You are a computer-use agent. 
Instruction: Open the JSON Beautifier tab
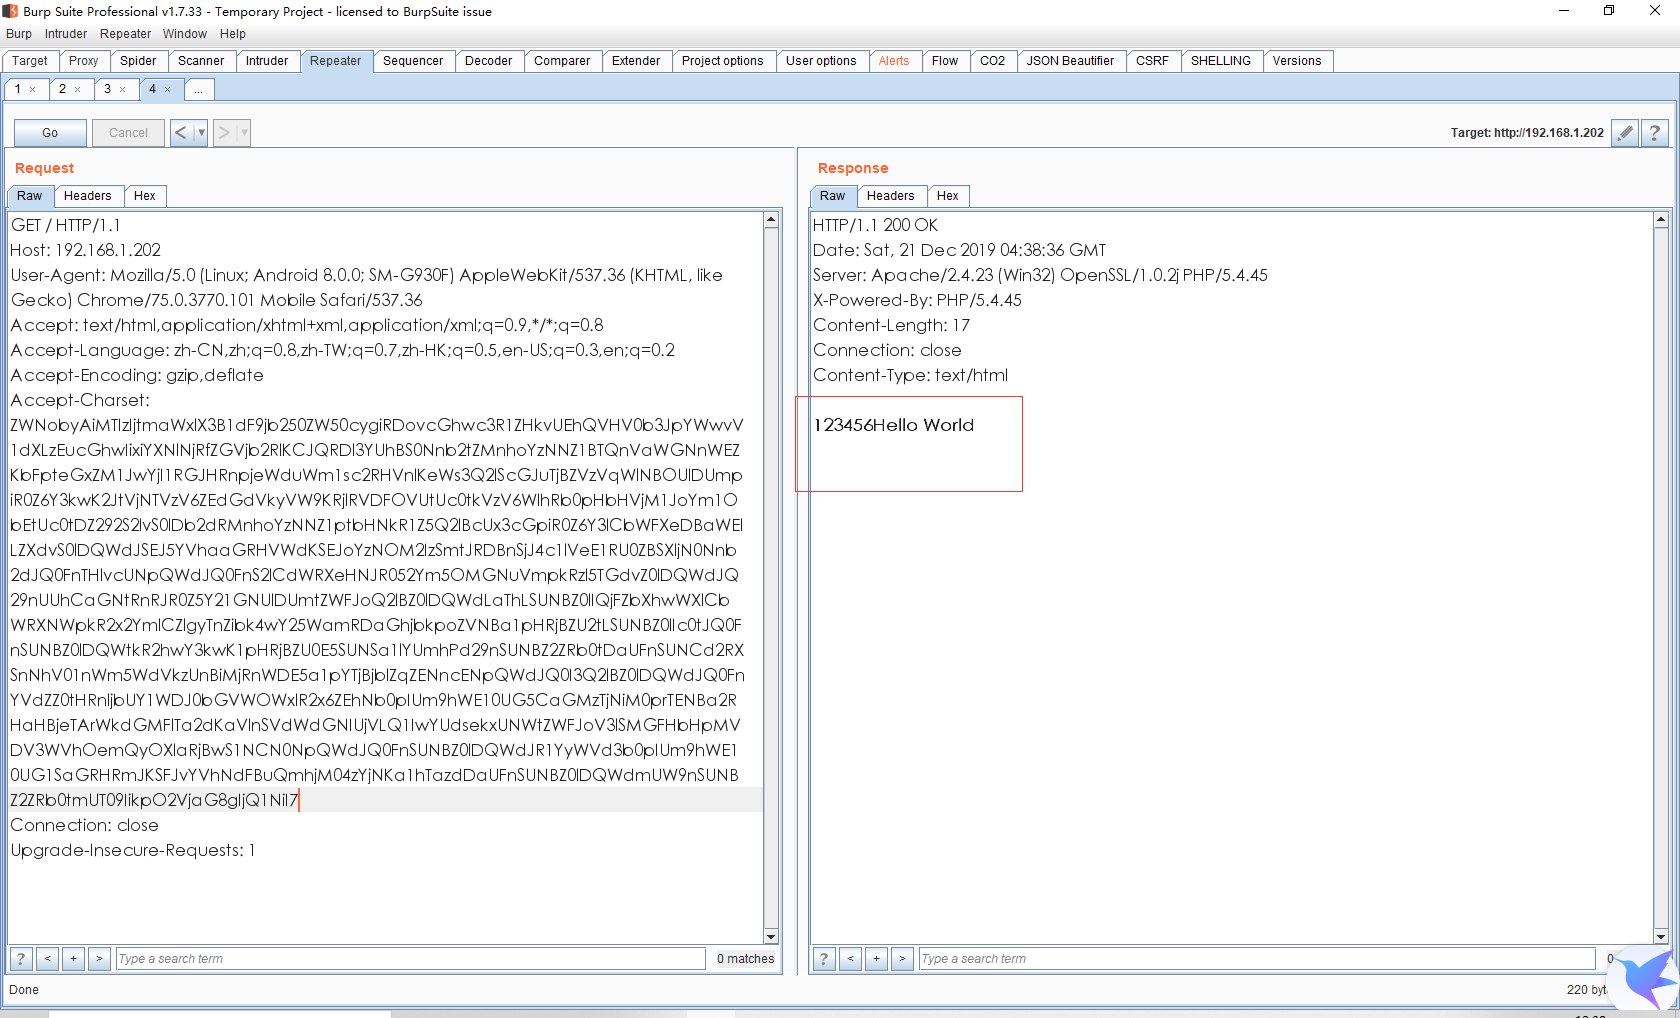(x=1071, y=61)
